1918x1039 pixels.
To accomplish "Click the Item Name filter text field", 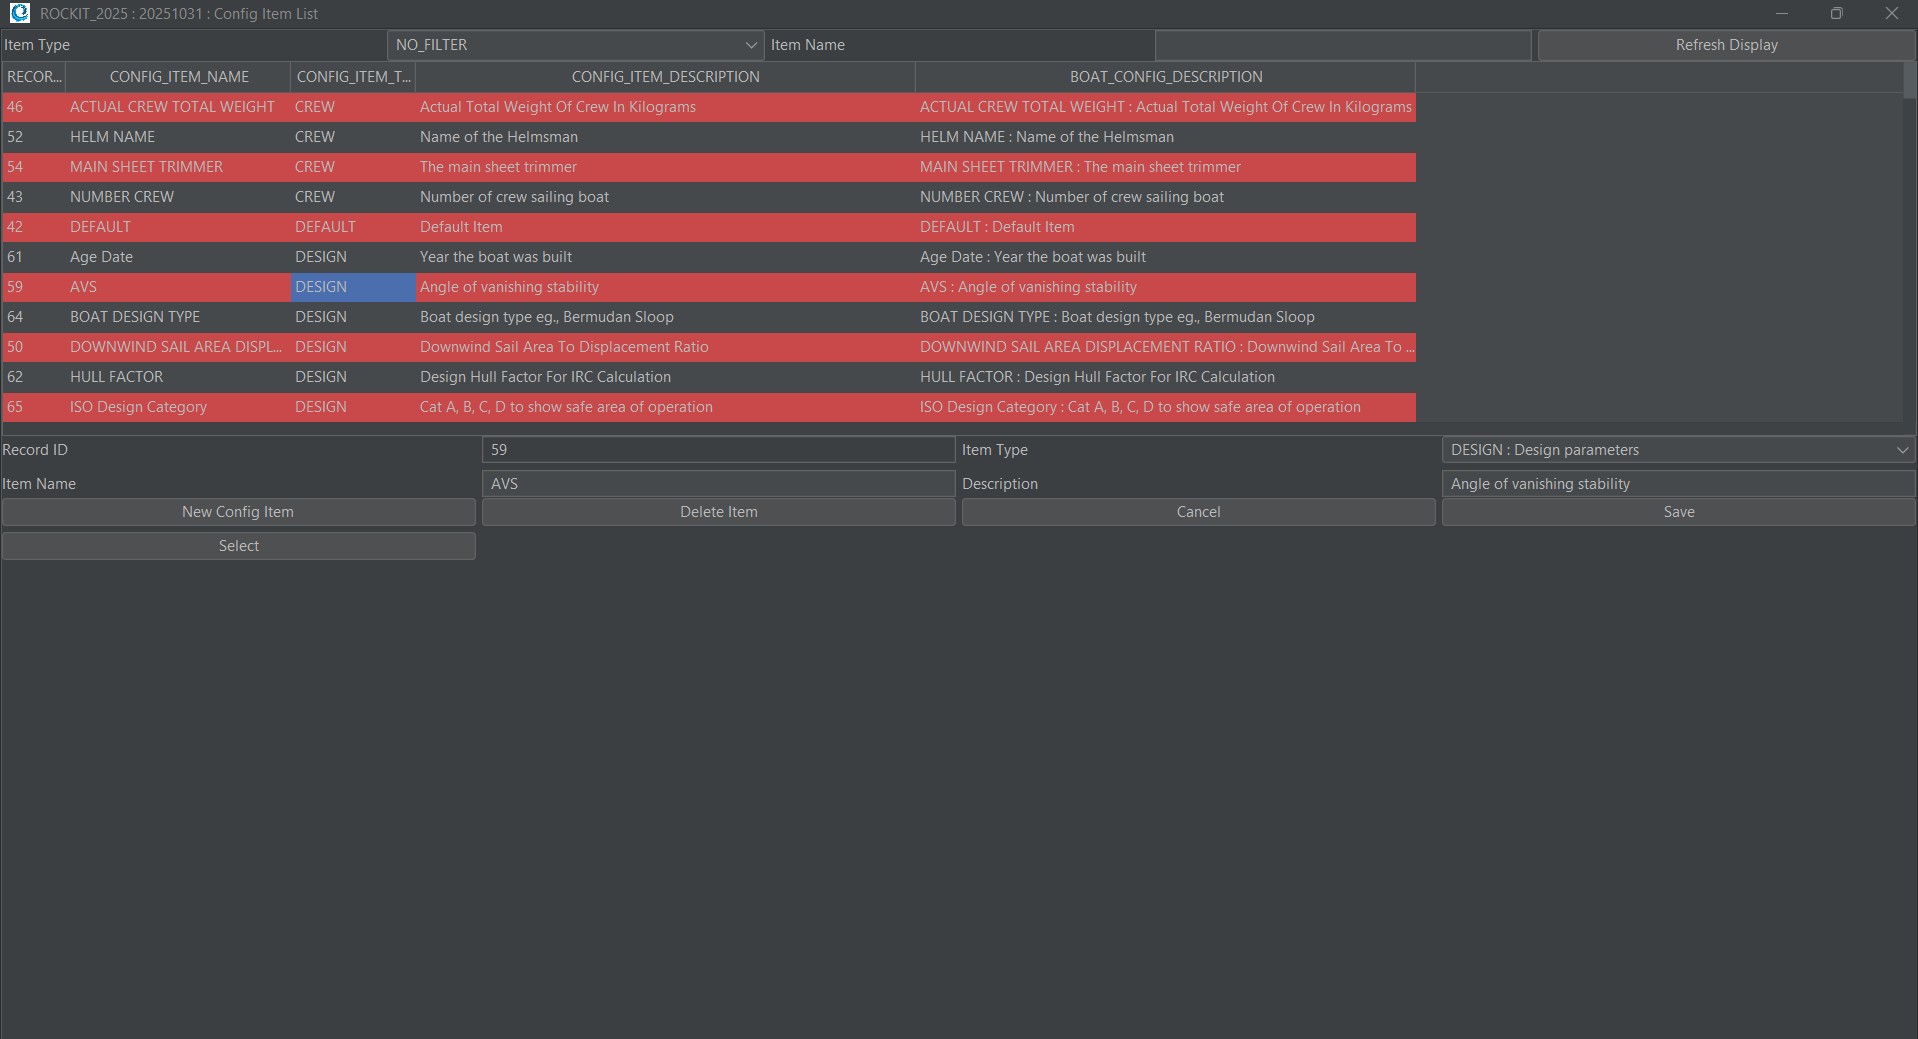I will point(1342,45).
